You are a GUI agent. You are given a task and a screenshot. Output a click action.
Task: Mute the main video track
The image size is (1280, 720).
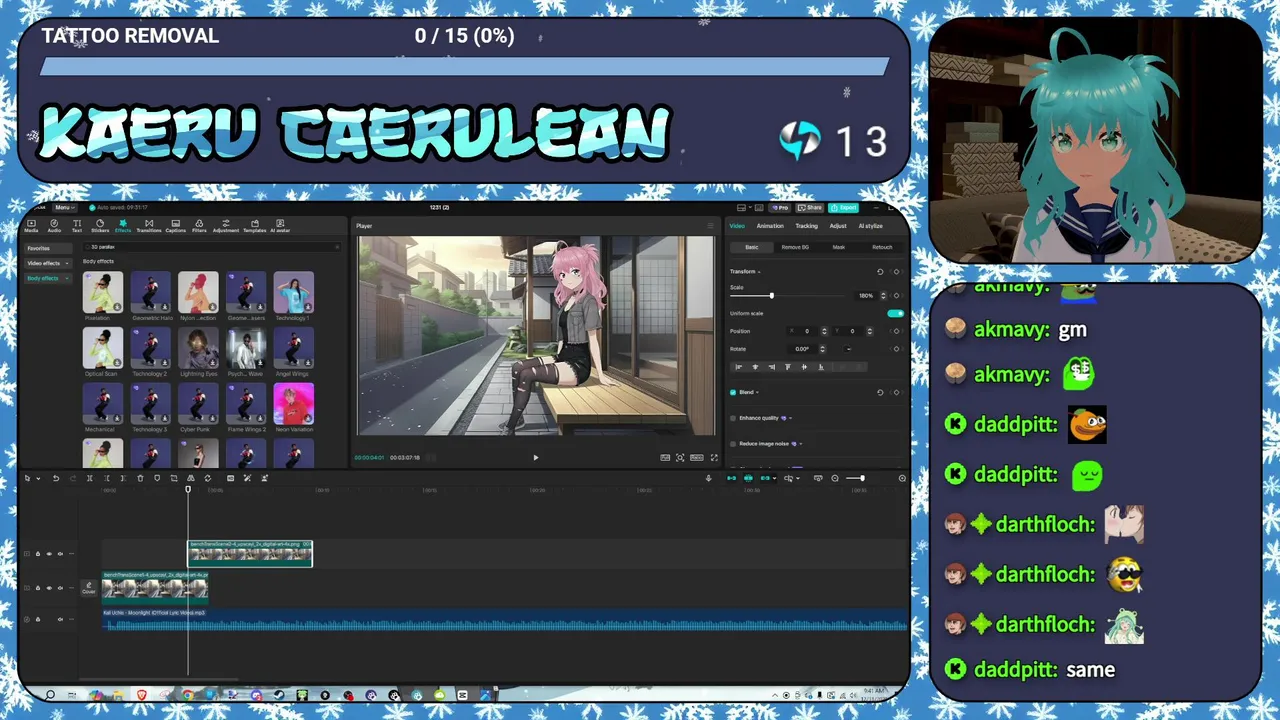tap(60, 588)
